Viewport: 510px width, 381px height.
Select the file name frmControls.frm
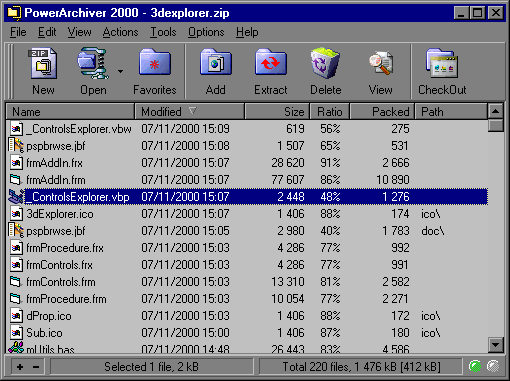(61, 282)
